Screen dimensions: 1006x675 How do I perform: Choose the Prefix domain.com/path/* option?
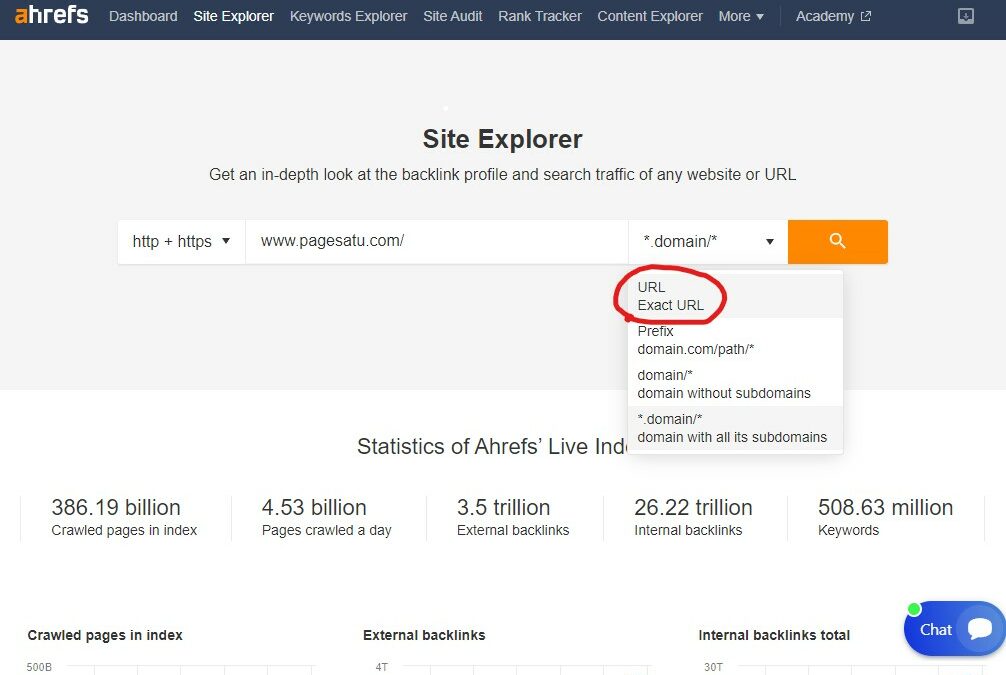pyautogui.click(x=735, y=340)
